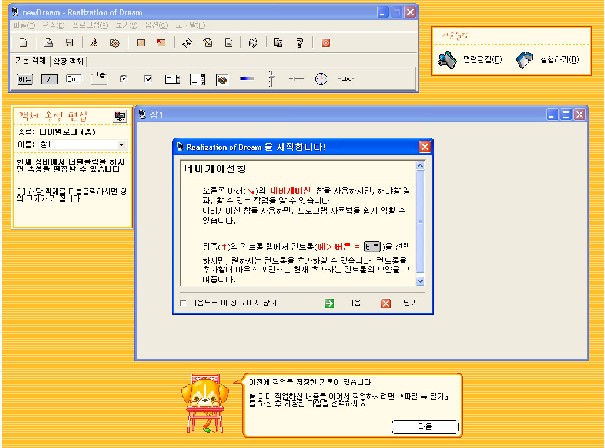Click the green arrow next button in dialog
This screenshot has width=605, height=448.
coord(329,301)
